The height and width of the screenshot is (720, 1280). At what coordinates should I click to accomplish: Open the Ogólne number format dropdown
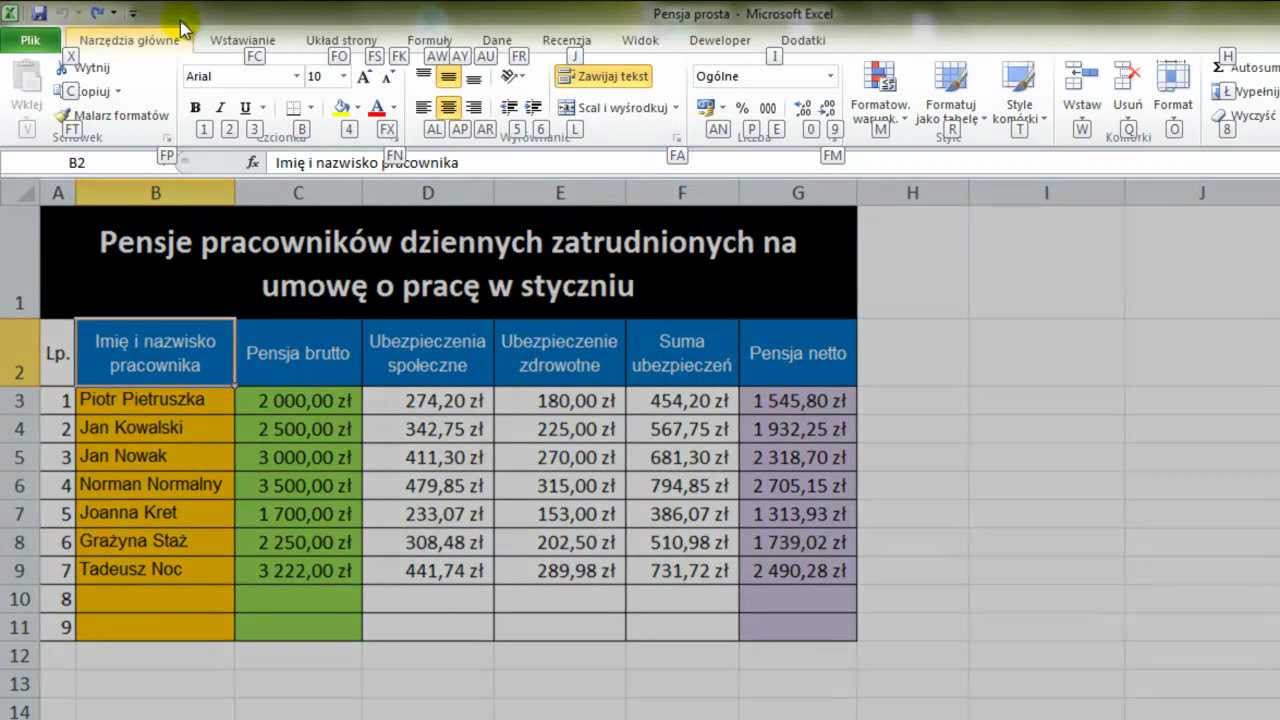click(x=830, y=76)
